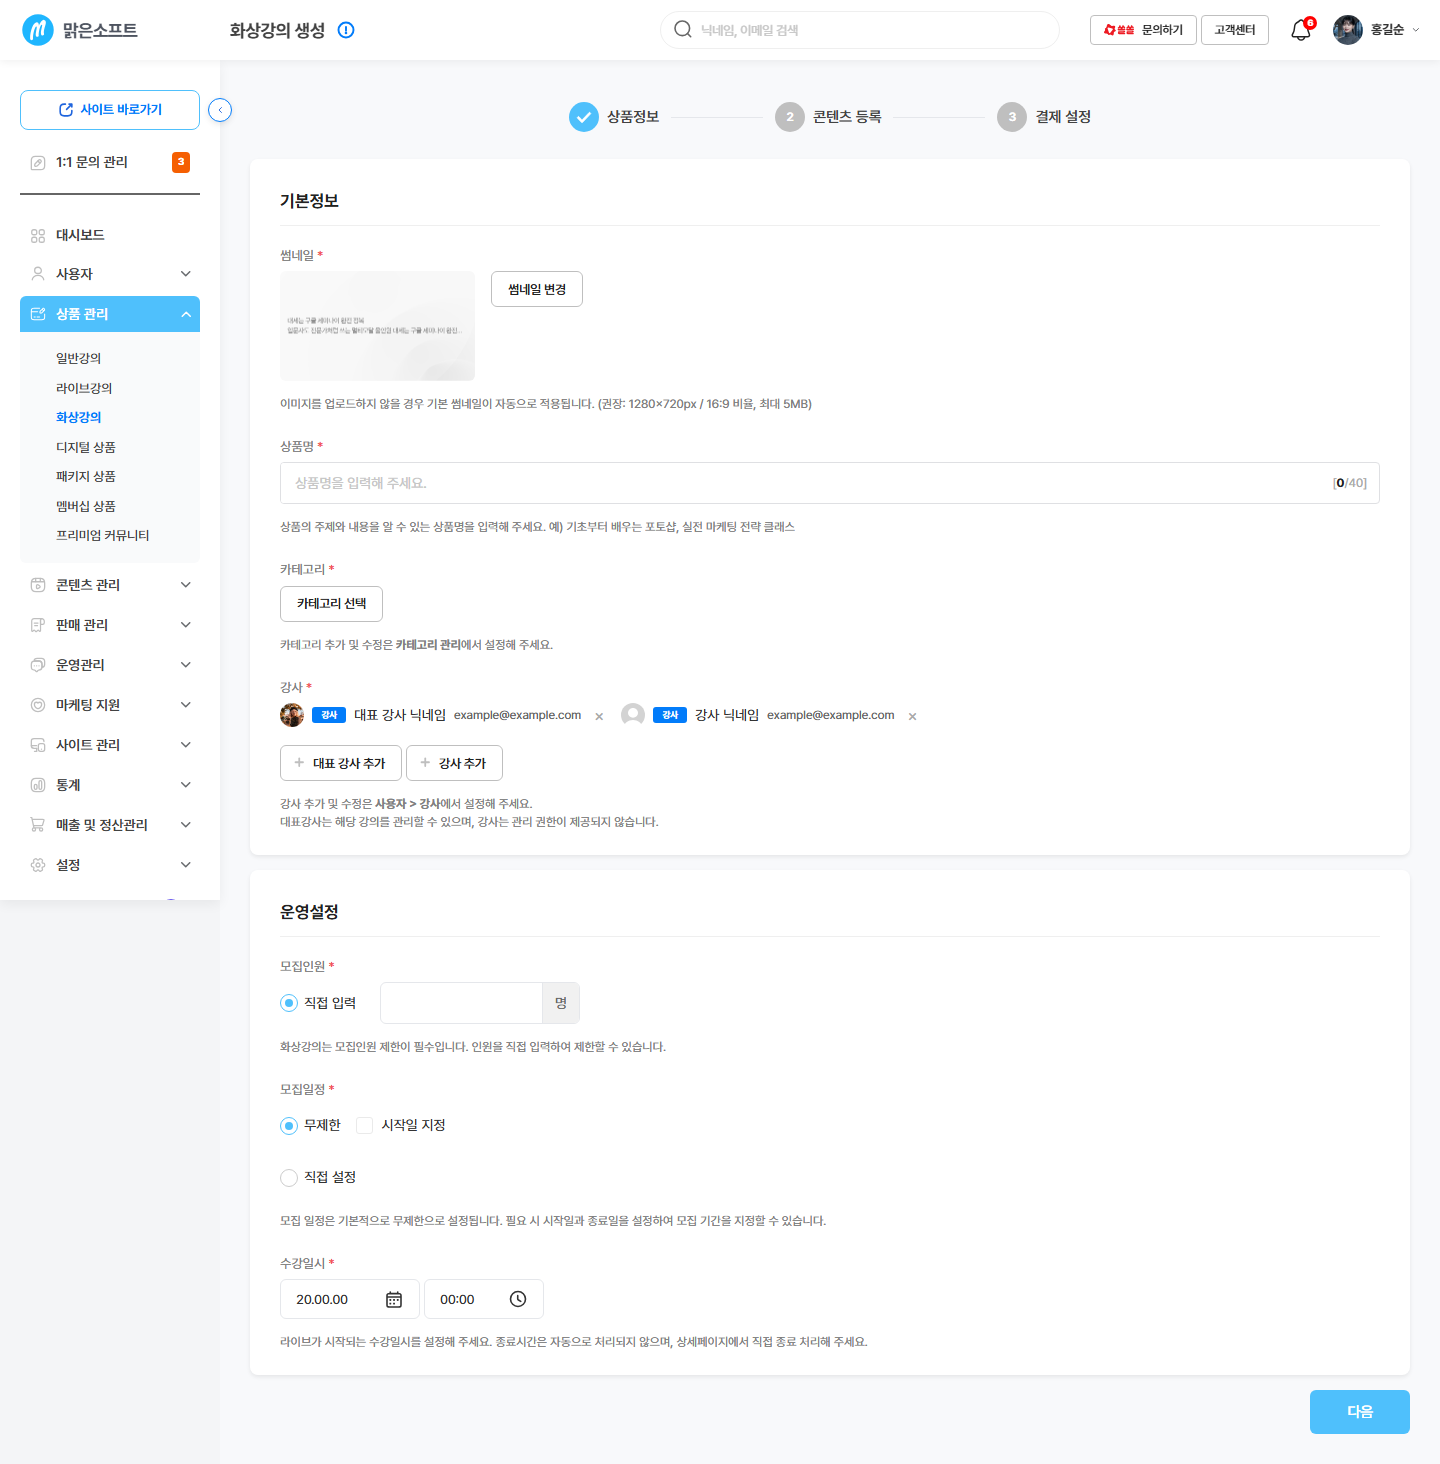This screenshot has width=1440, height=1464.
Task: Click the completed 상품정보 step check icon
Action: coord(584,117)
